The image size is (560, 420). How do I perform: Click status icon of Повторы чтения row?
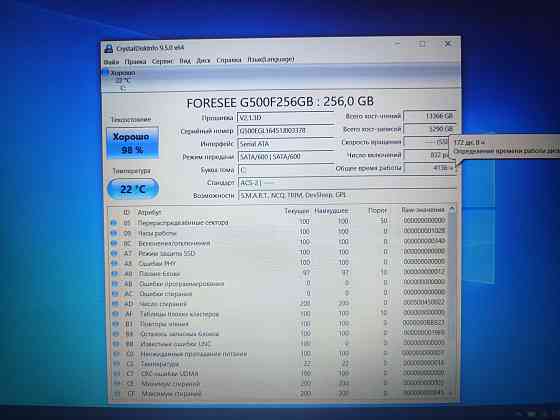pos(116,324)
